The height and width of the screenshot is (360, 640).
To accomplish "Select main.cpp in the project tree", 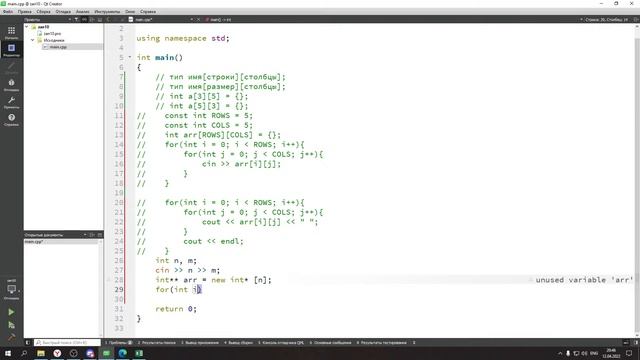I will coord(58,47).
